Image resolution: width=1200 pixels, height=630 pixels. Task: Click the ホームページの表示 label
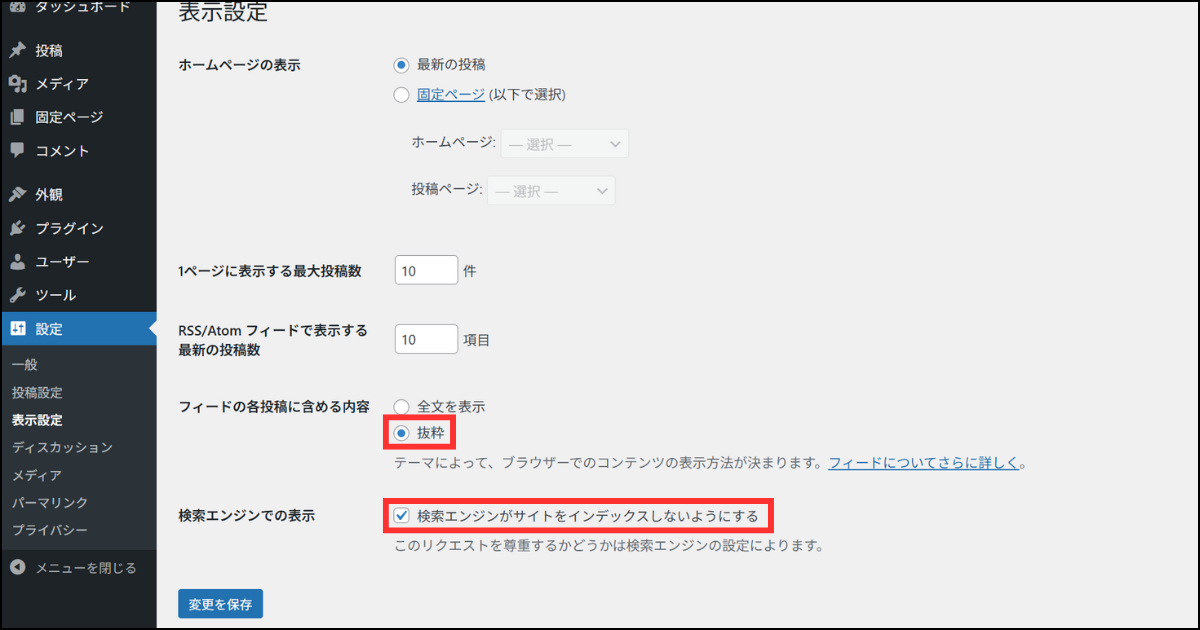pos(239,65)
